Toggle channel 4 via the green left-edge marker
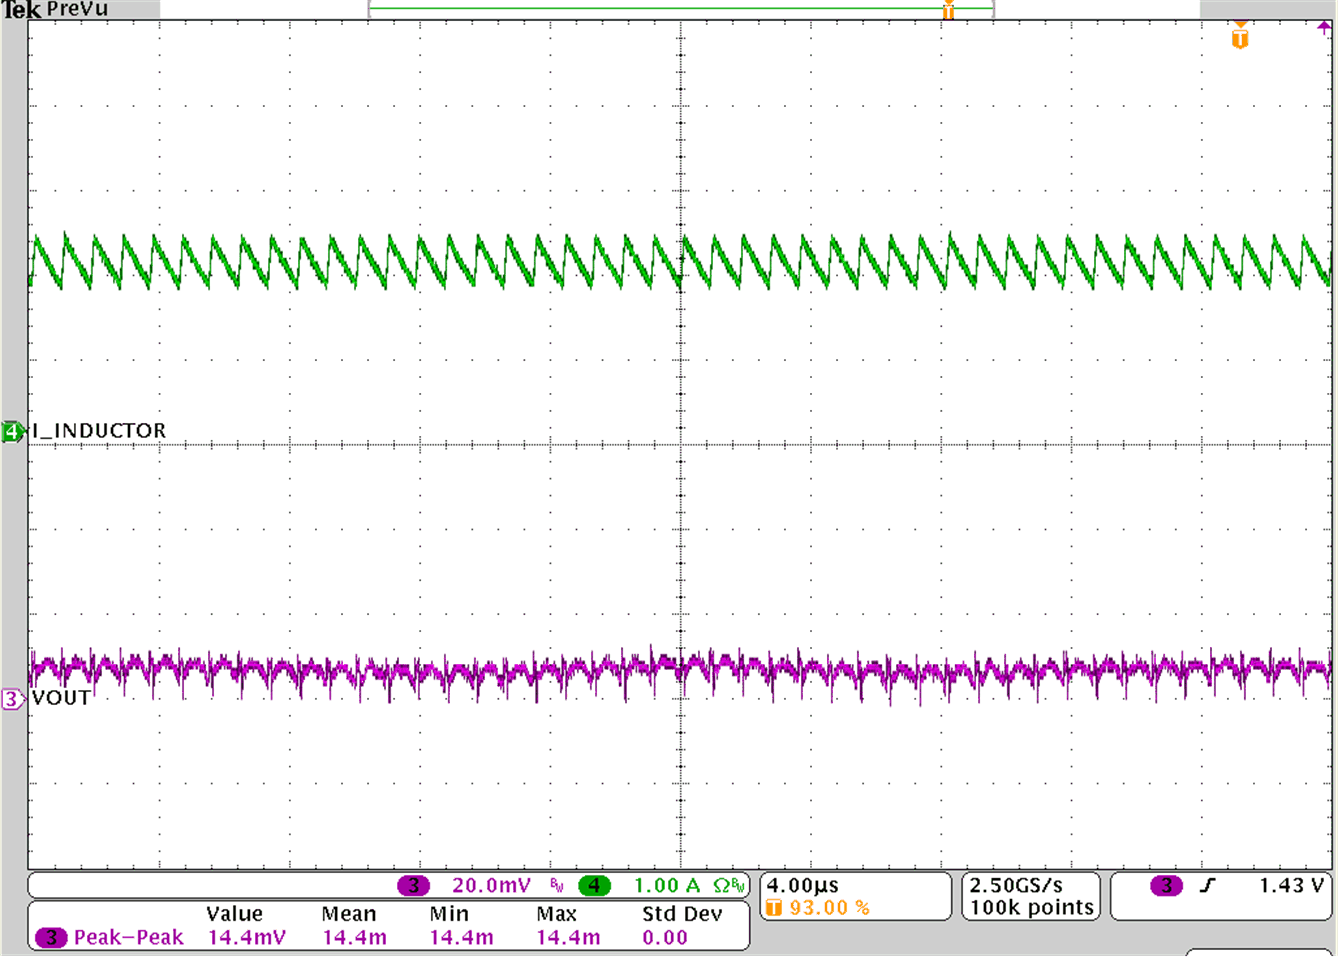The width and height of the screenshot is (1339, 957). [10, 431]
